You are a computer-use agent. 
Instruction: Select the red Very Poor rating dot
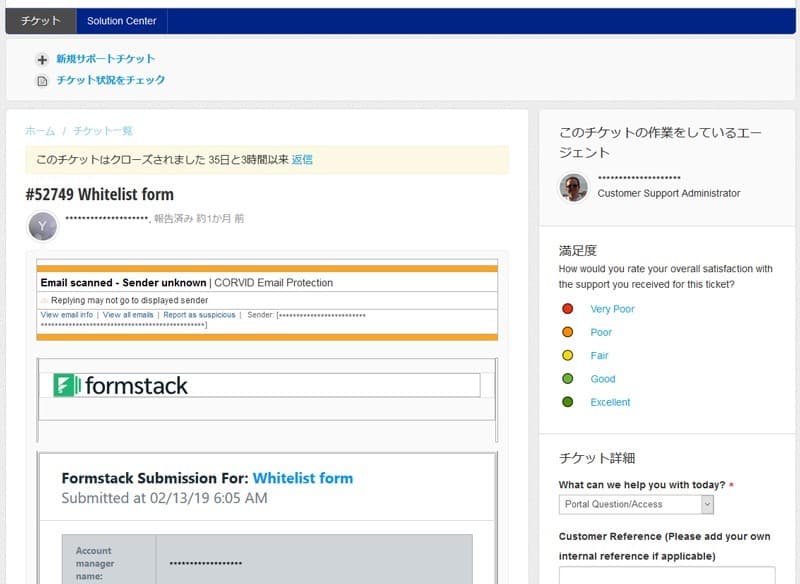point(567,309)
